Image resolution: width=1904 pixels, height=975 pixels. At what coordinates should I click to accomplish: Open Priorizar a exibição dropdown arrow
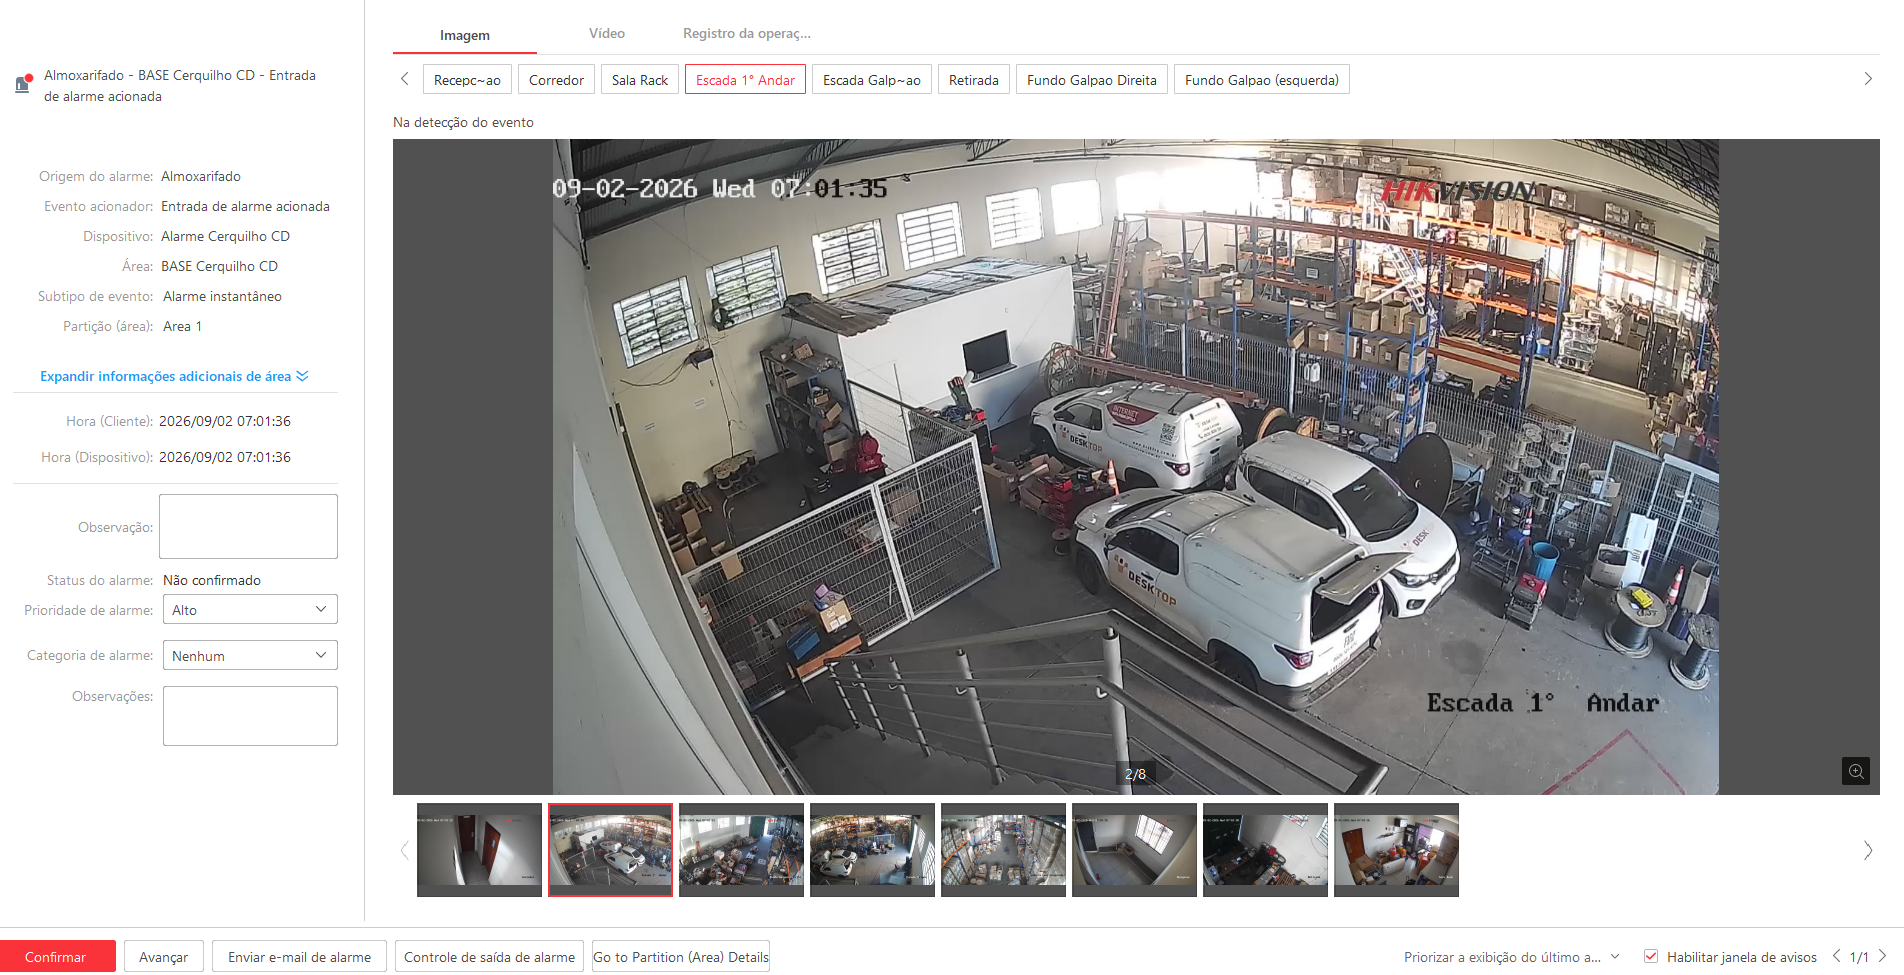(x=1614, y=956)
